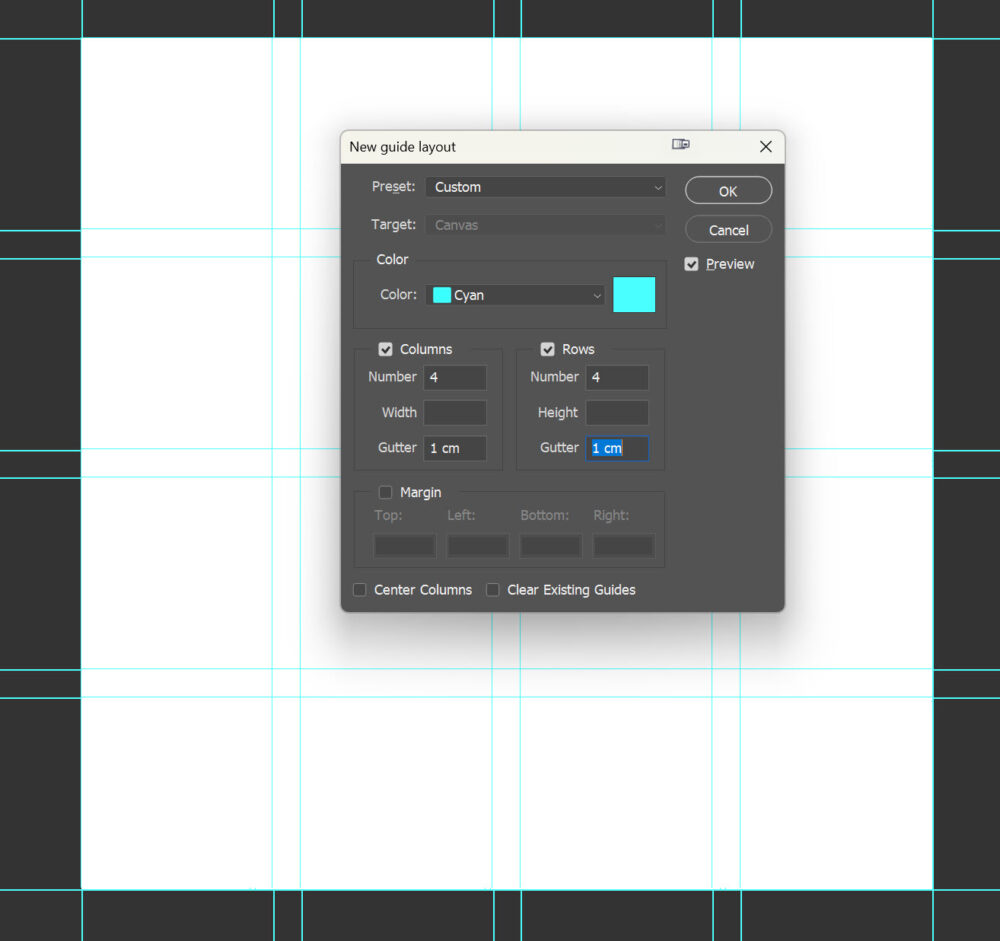The image size is (1000, 941).
Task: Open the Preset dropdown showing Custom
Action: 545,187
